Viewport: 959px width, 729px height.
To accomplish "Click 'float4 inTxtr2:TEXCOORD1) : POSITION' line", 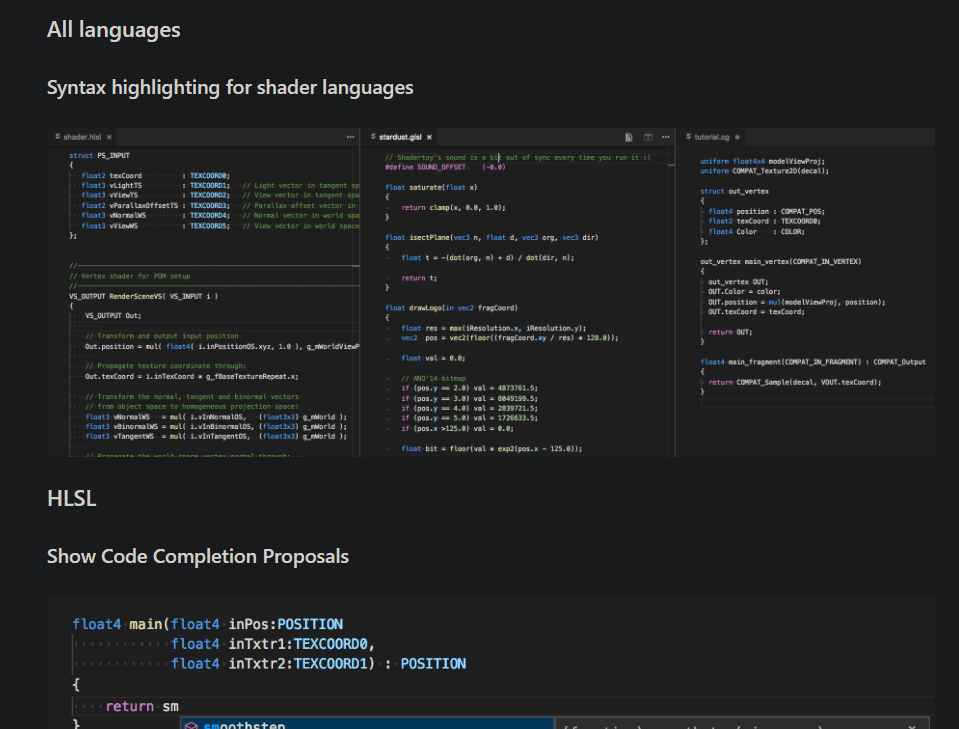I will click(x=318, y=664).
